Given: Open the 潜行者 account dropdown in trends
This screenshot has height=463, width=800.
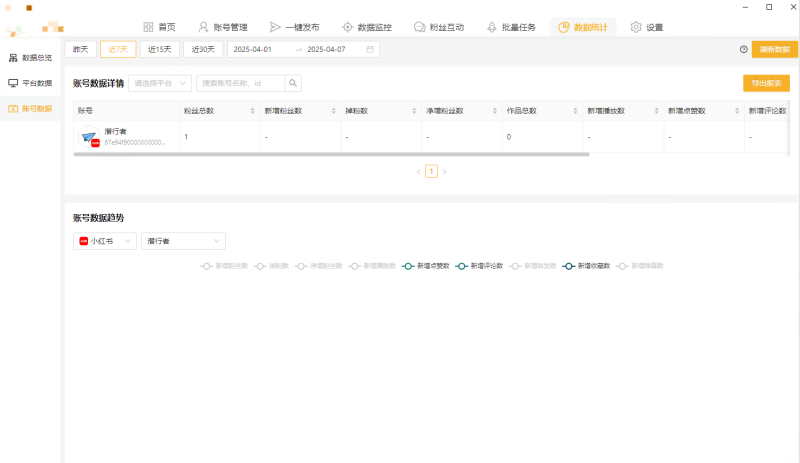Looking at the screenshot, I should click(183, 241).
